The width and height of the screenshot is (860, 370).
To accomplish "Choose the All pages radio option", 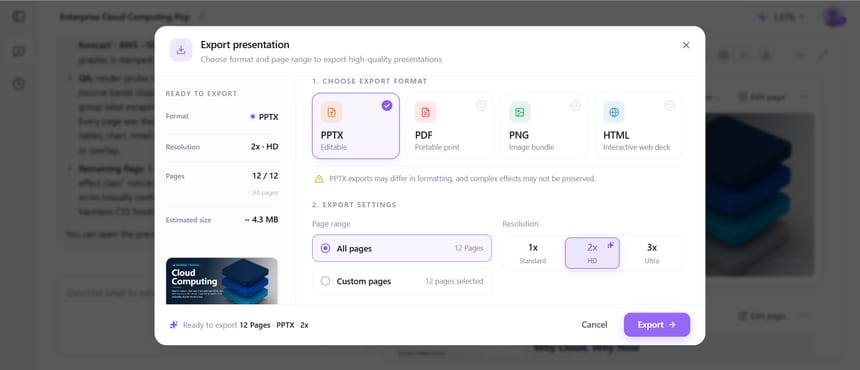I will pyautogui.click(x=401, y=248).
